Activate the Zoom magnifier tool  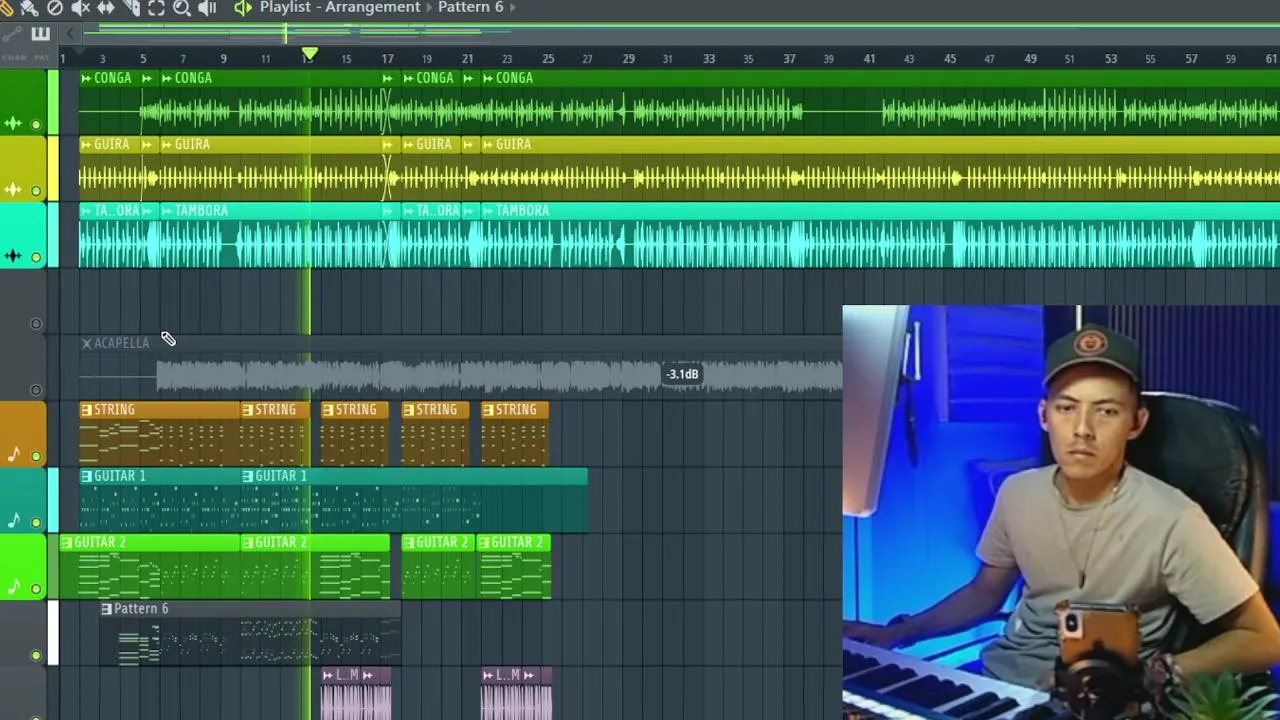click(182, 7)
